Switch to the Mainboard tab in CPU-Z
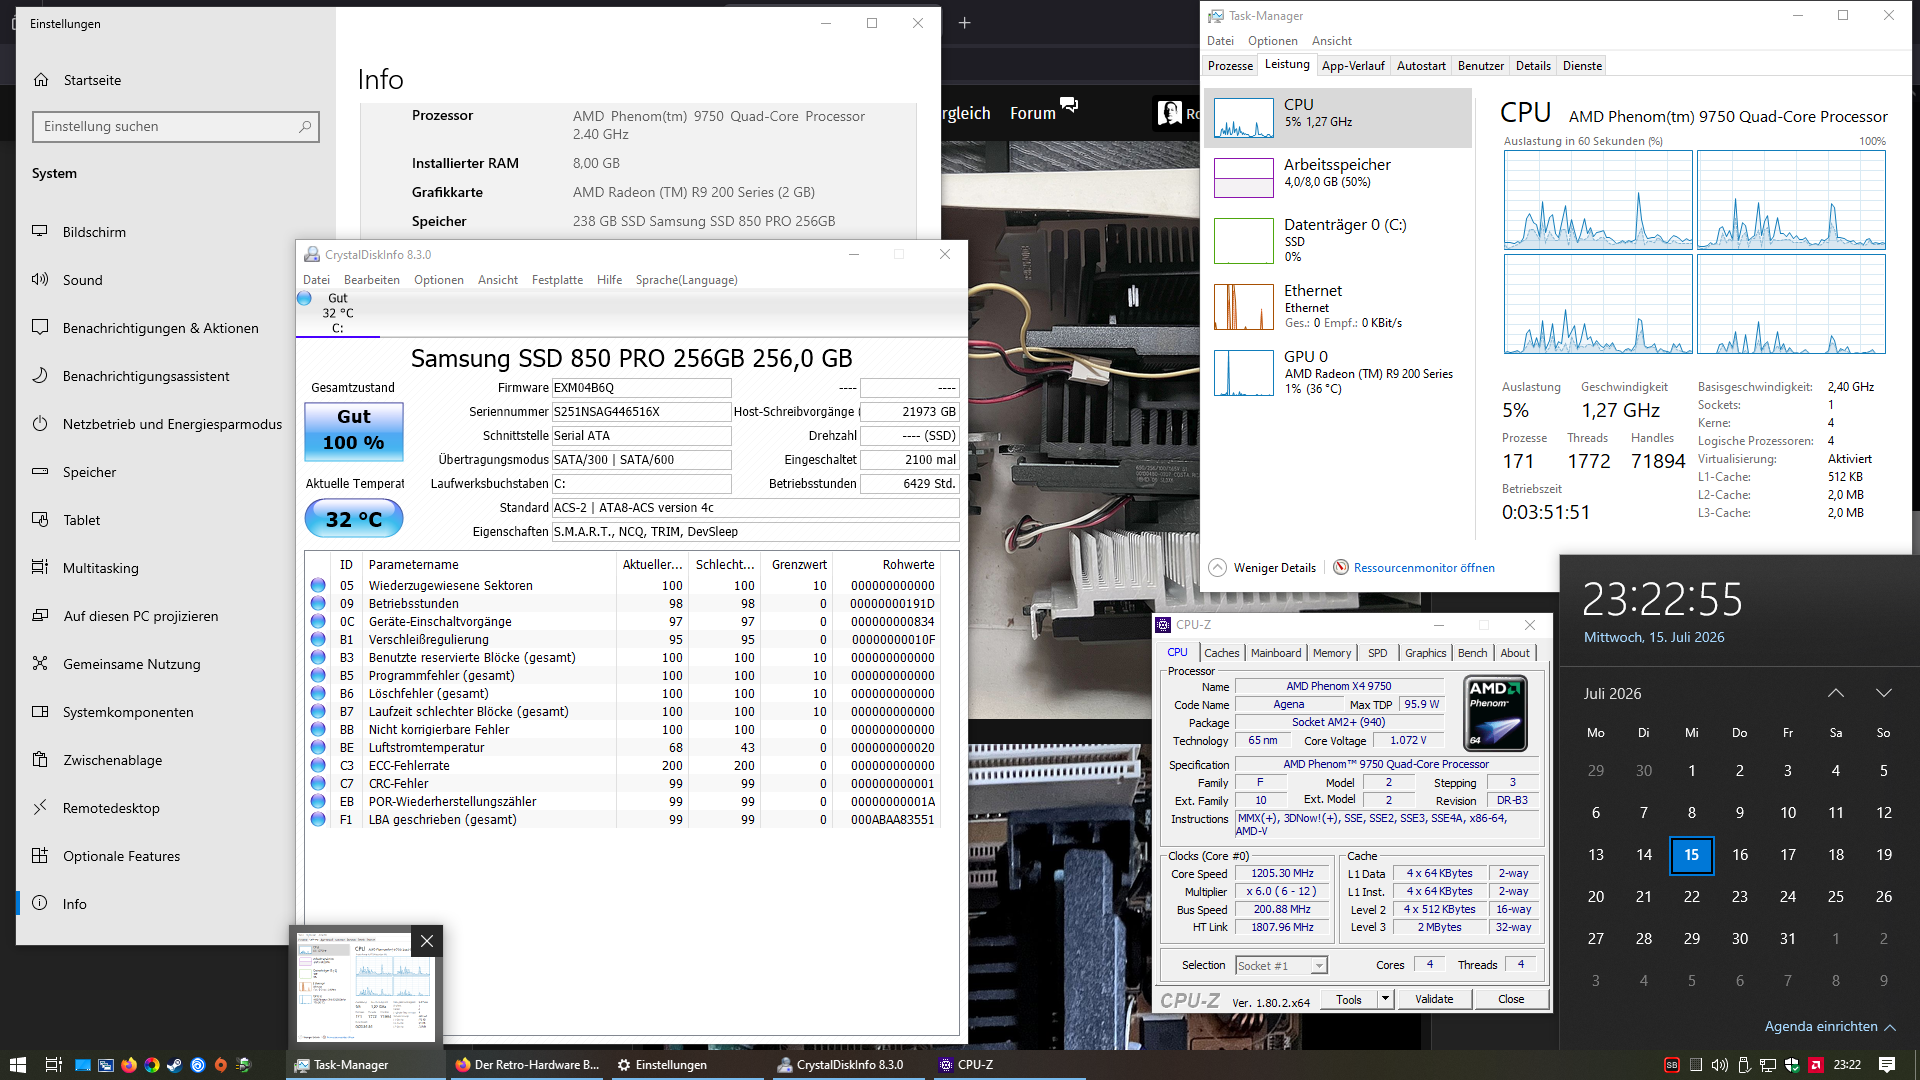This screenshot has height=1080, width=1920. click(x=1276, y=653)
